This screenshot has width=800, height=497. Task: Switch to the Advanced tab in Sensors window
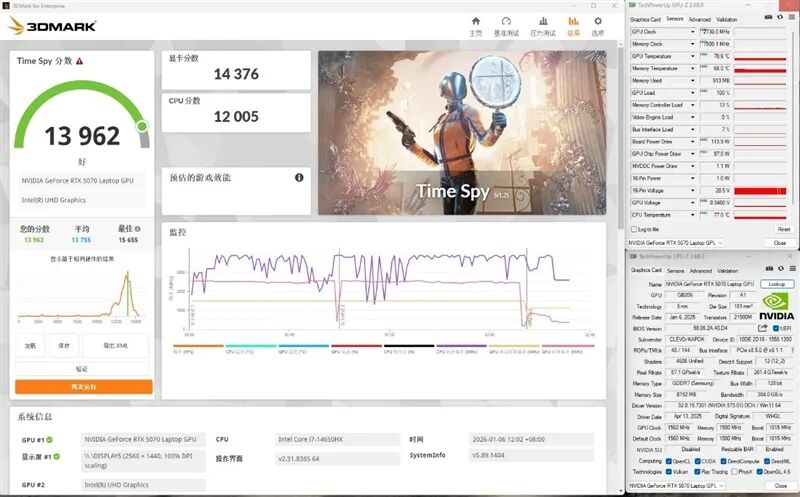pos(699,19)
